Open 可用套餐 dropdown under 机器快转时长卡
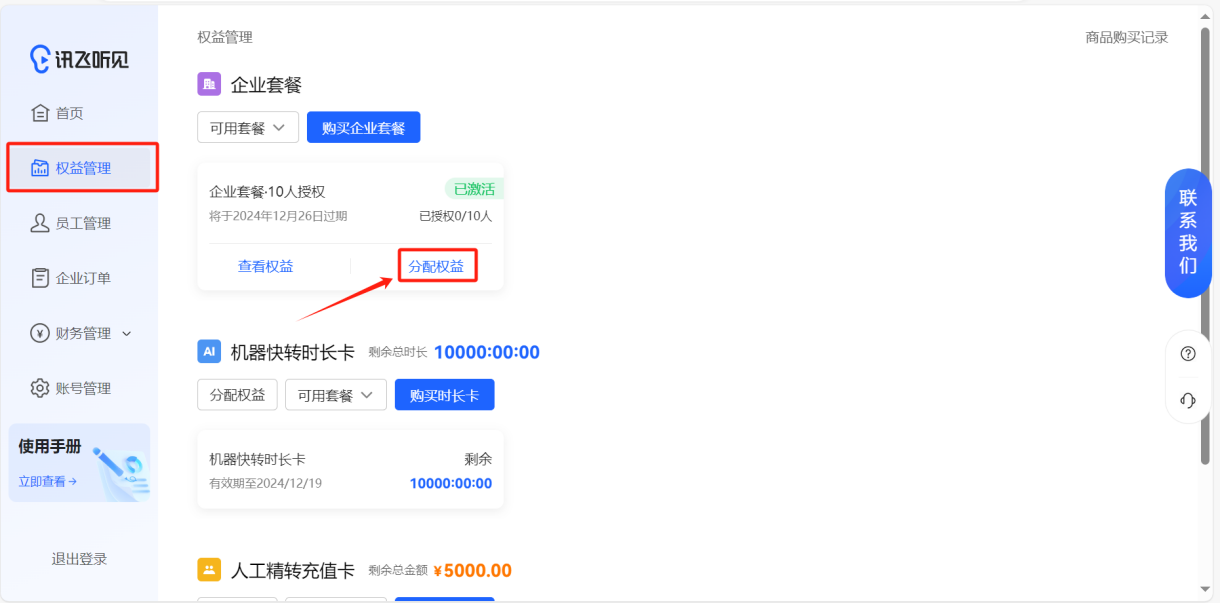The width and height of the screenshot is (1220, 603). 335,395
